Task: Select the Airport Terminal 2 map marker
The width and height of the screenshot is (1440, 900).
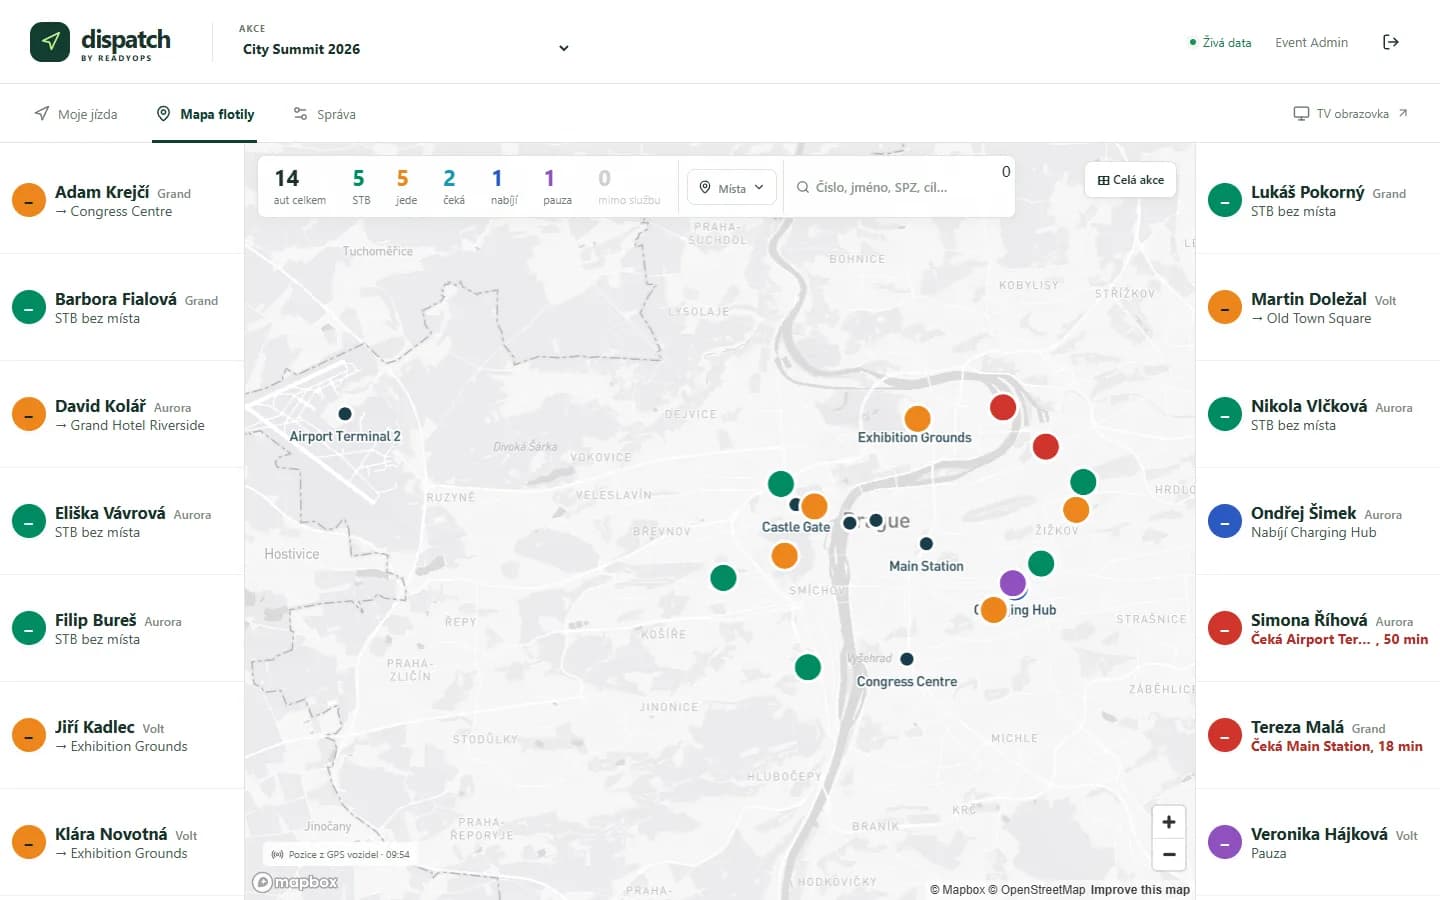Action: tap(345, 414)
